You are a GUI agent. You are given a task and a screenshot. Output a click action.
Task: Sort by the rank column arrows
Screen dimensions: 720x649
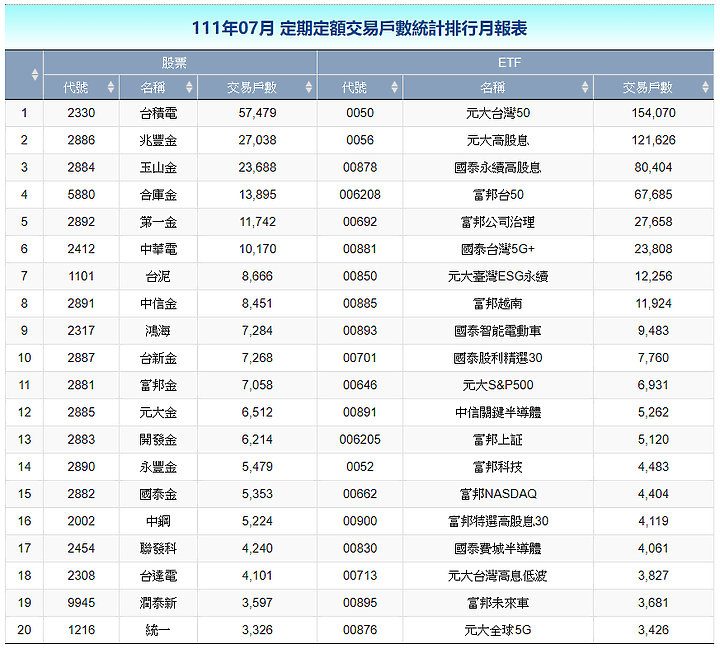(x=34, y=74)
